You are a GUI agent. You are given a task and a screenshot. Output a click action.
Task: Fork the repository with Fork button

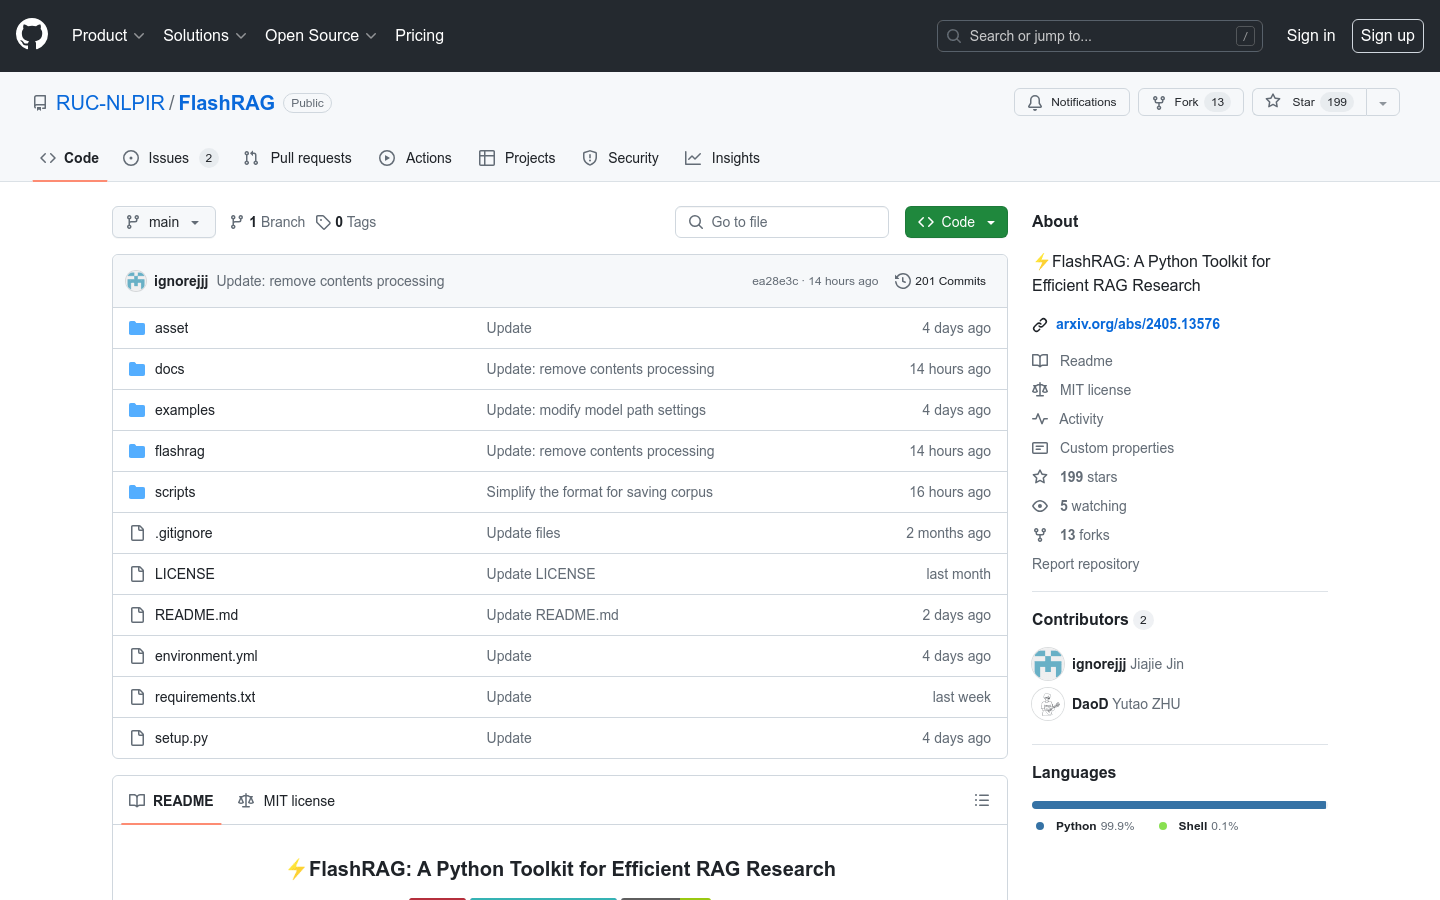[x=1191, y=102]
